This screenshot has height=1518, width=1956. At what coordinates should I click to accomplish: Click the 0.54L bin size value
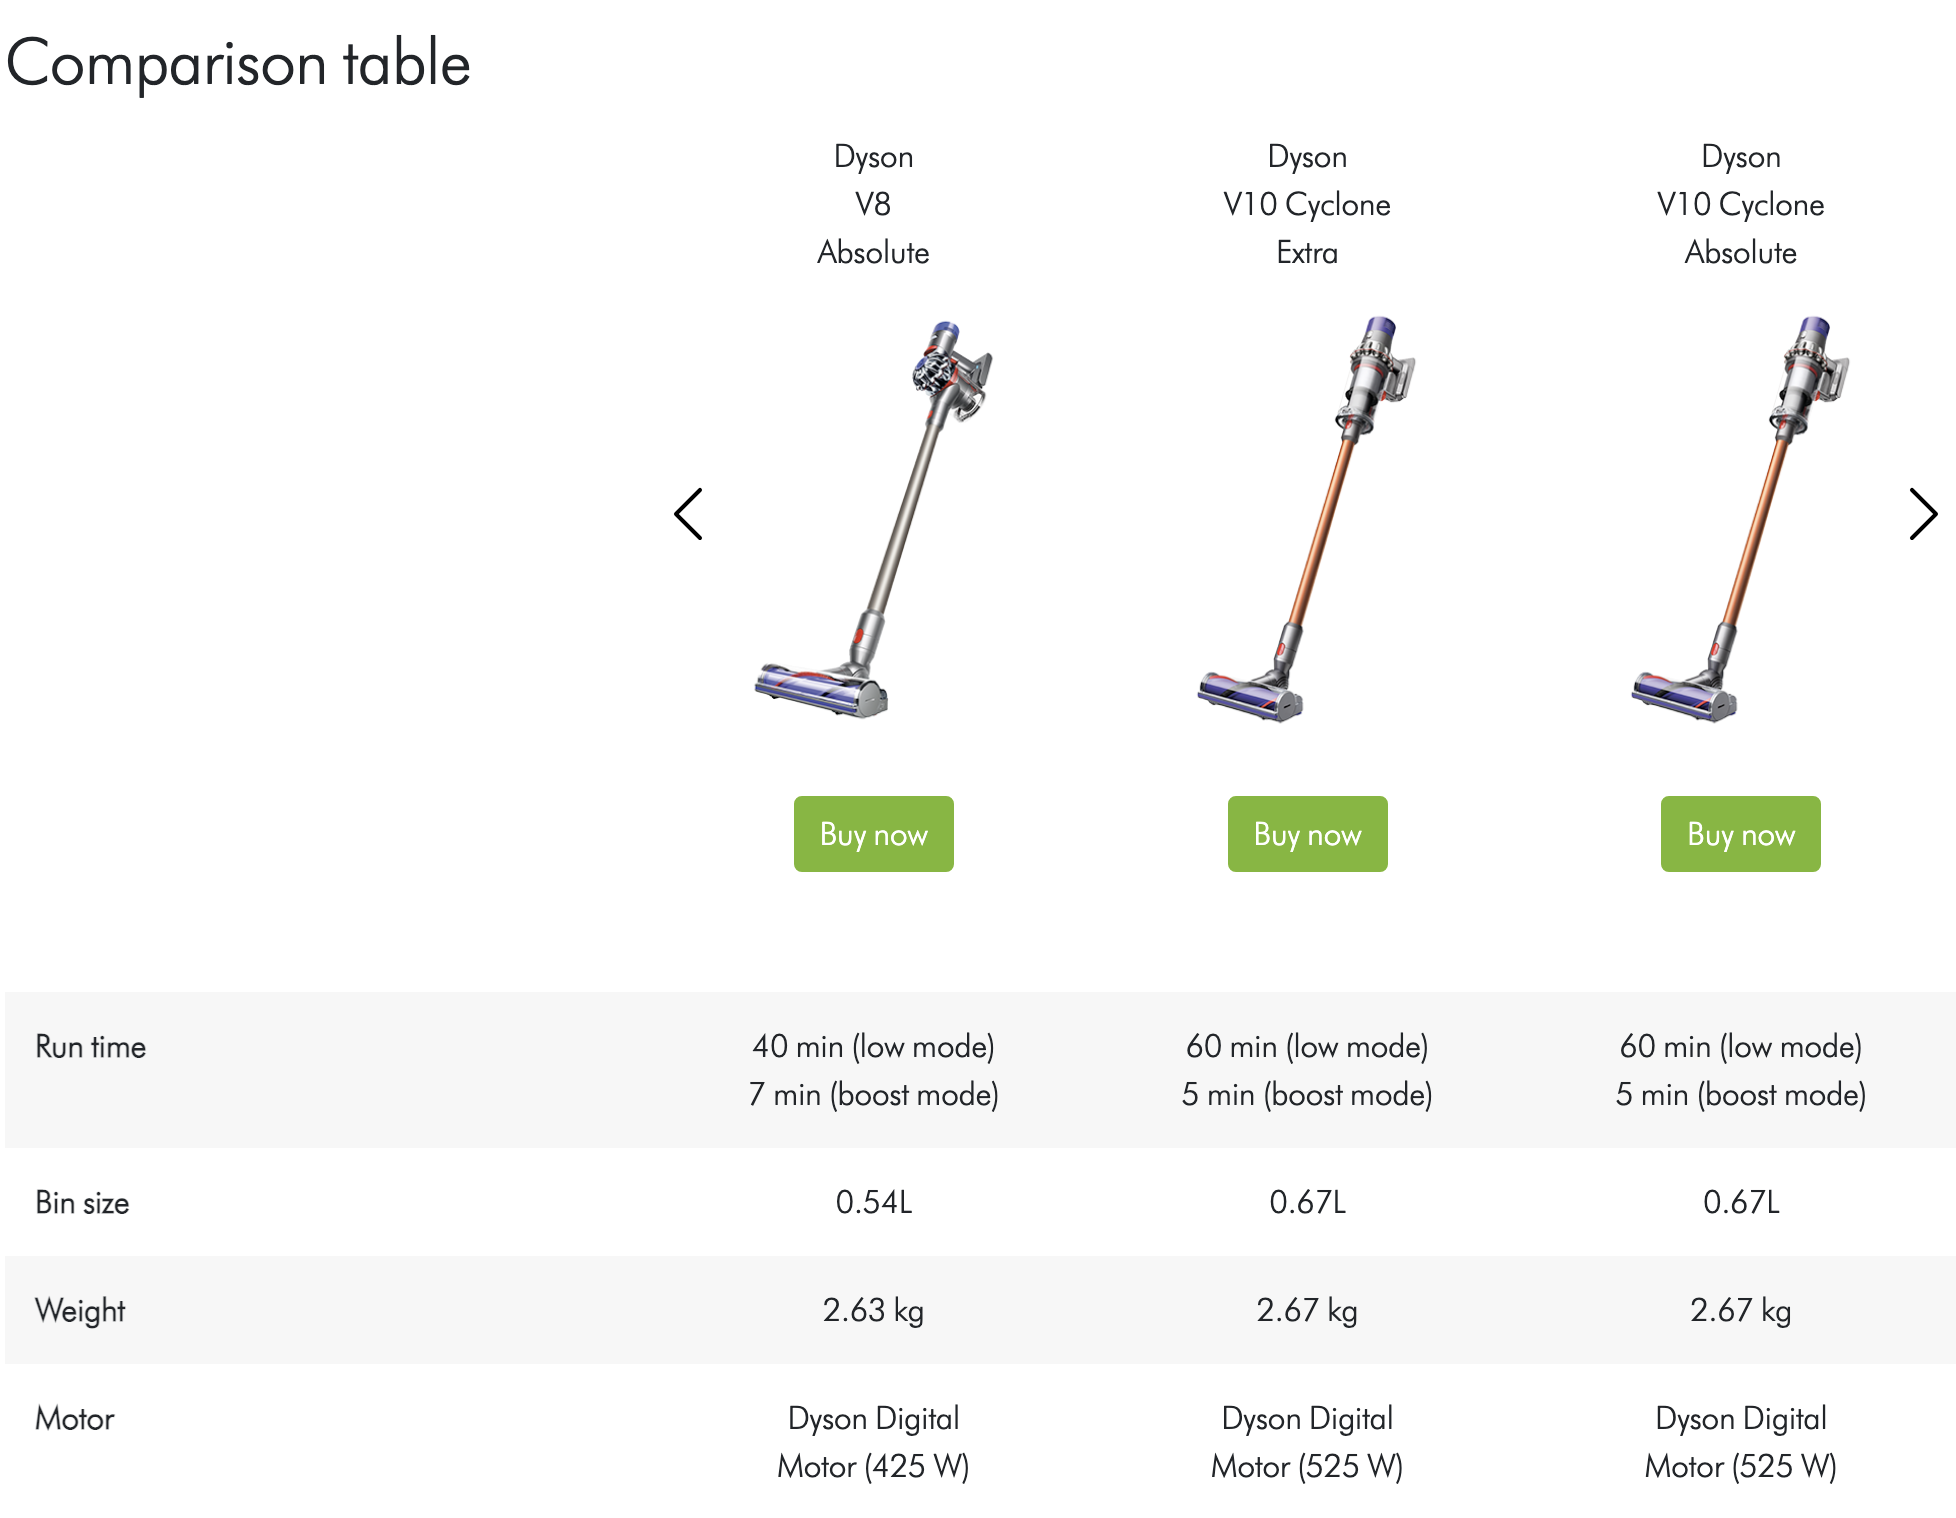873,1202
